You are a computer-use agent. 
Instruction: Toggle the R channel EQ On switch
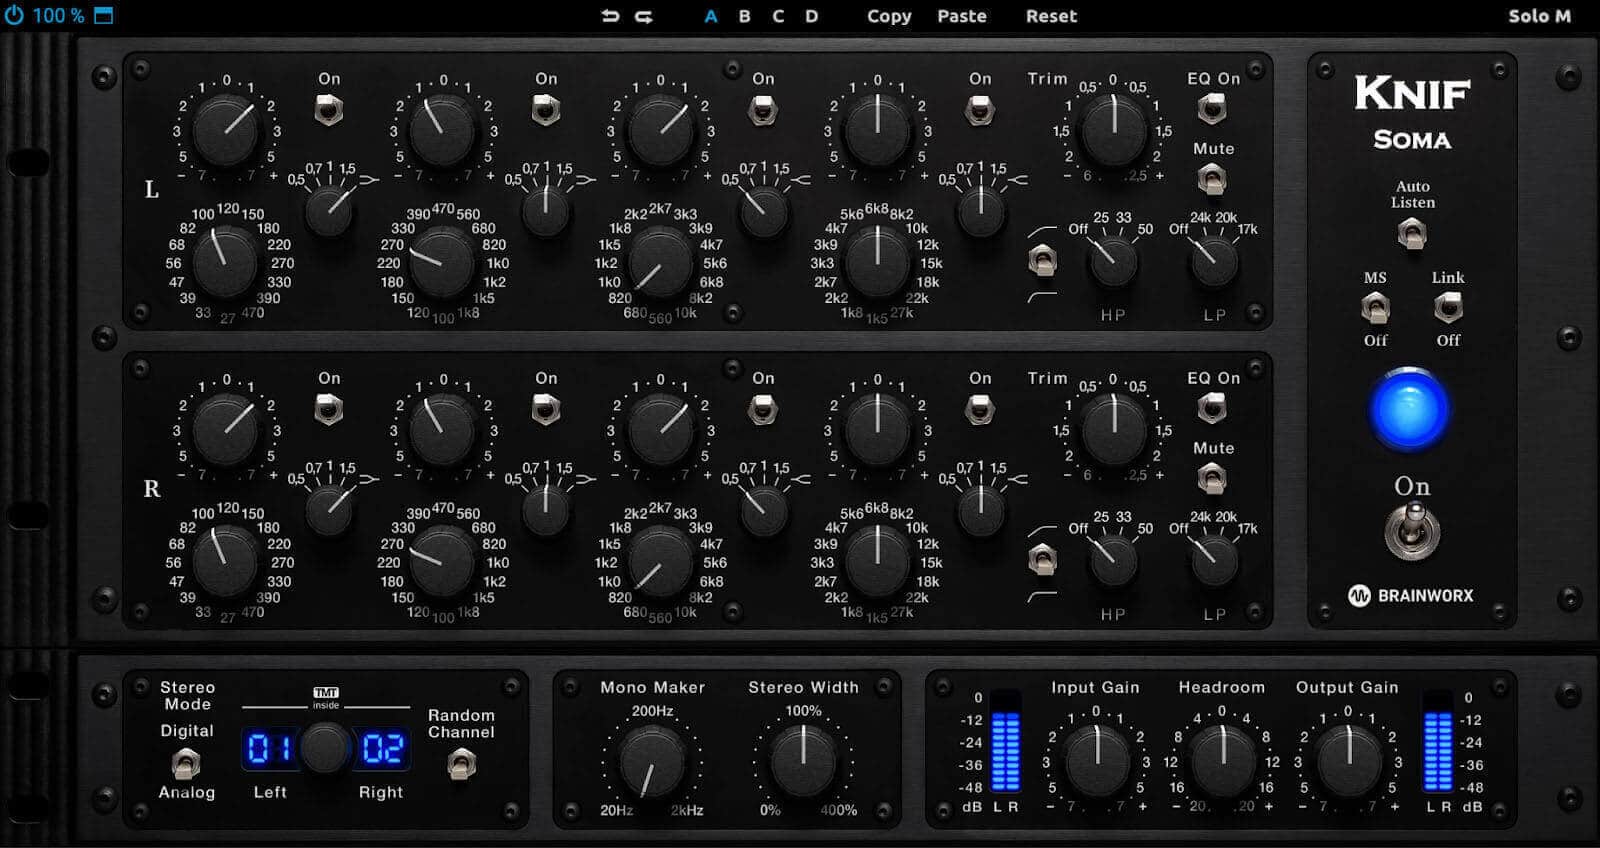[1212, 408]
